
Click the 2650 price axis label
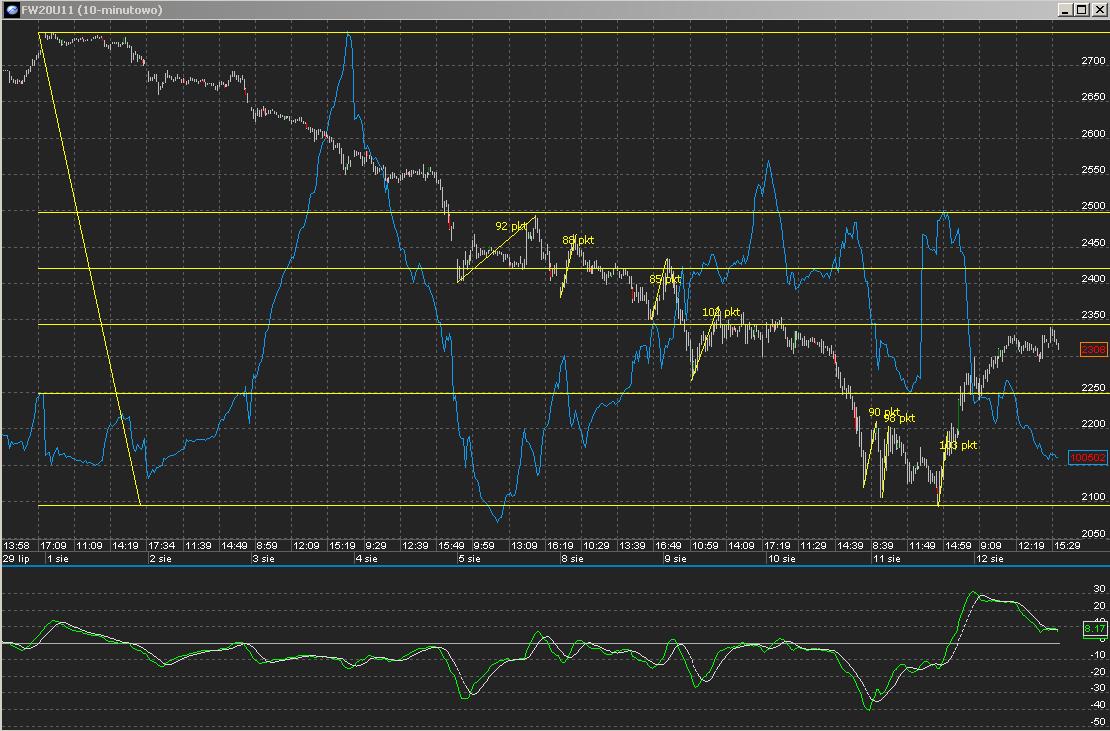click(x=1094, y=97)
